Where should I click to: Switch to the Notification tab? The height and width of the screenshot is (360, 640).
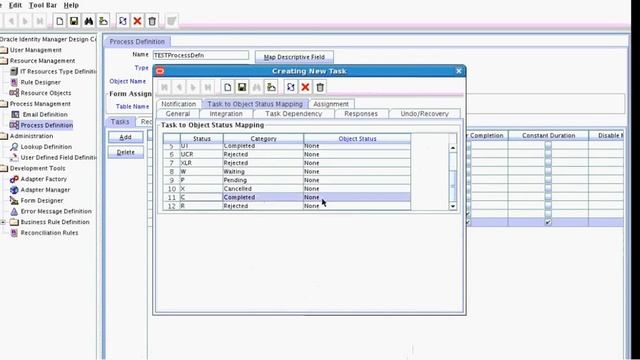coord(179,104)
